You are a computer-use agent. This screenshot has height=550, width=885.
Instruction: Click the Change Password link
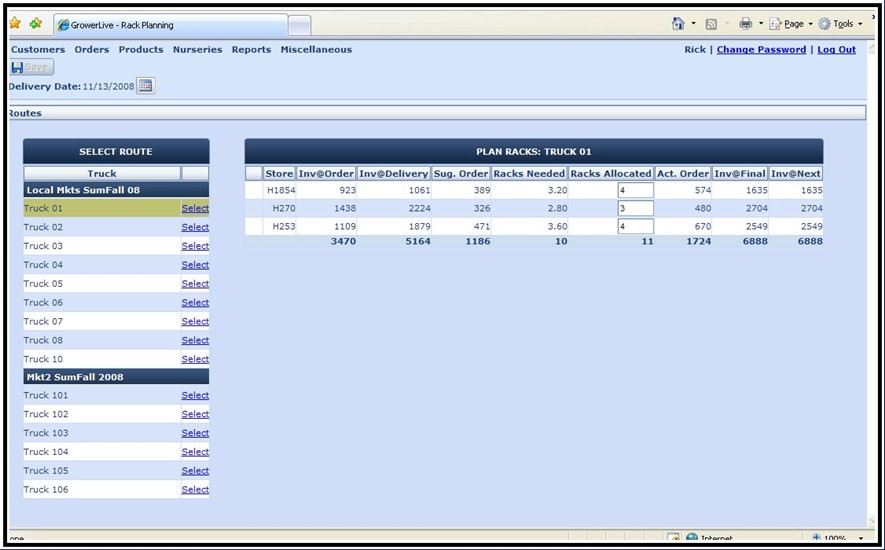pyautogui.click(x=761, y=50)
